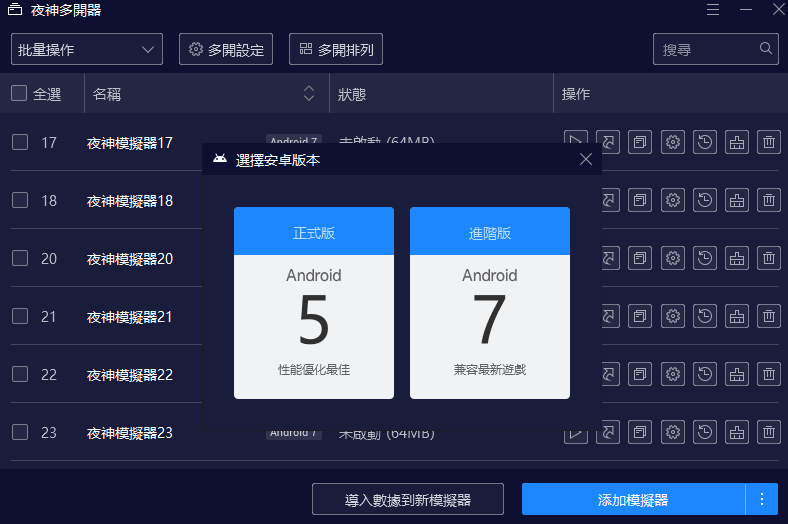Copy the 夜神模擬器20 emulator instance
The height and width of the screenshot is (524, 788).
640,258
